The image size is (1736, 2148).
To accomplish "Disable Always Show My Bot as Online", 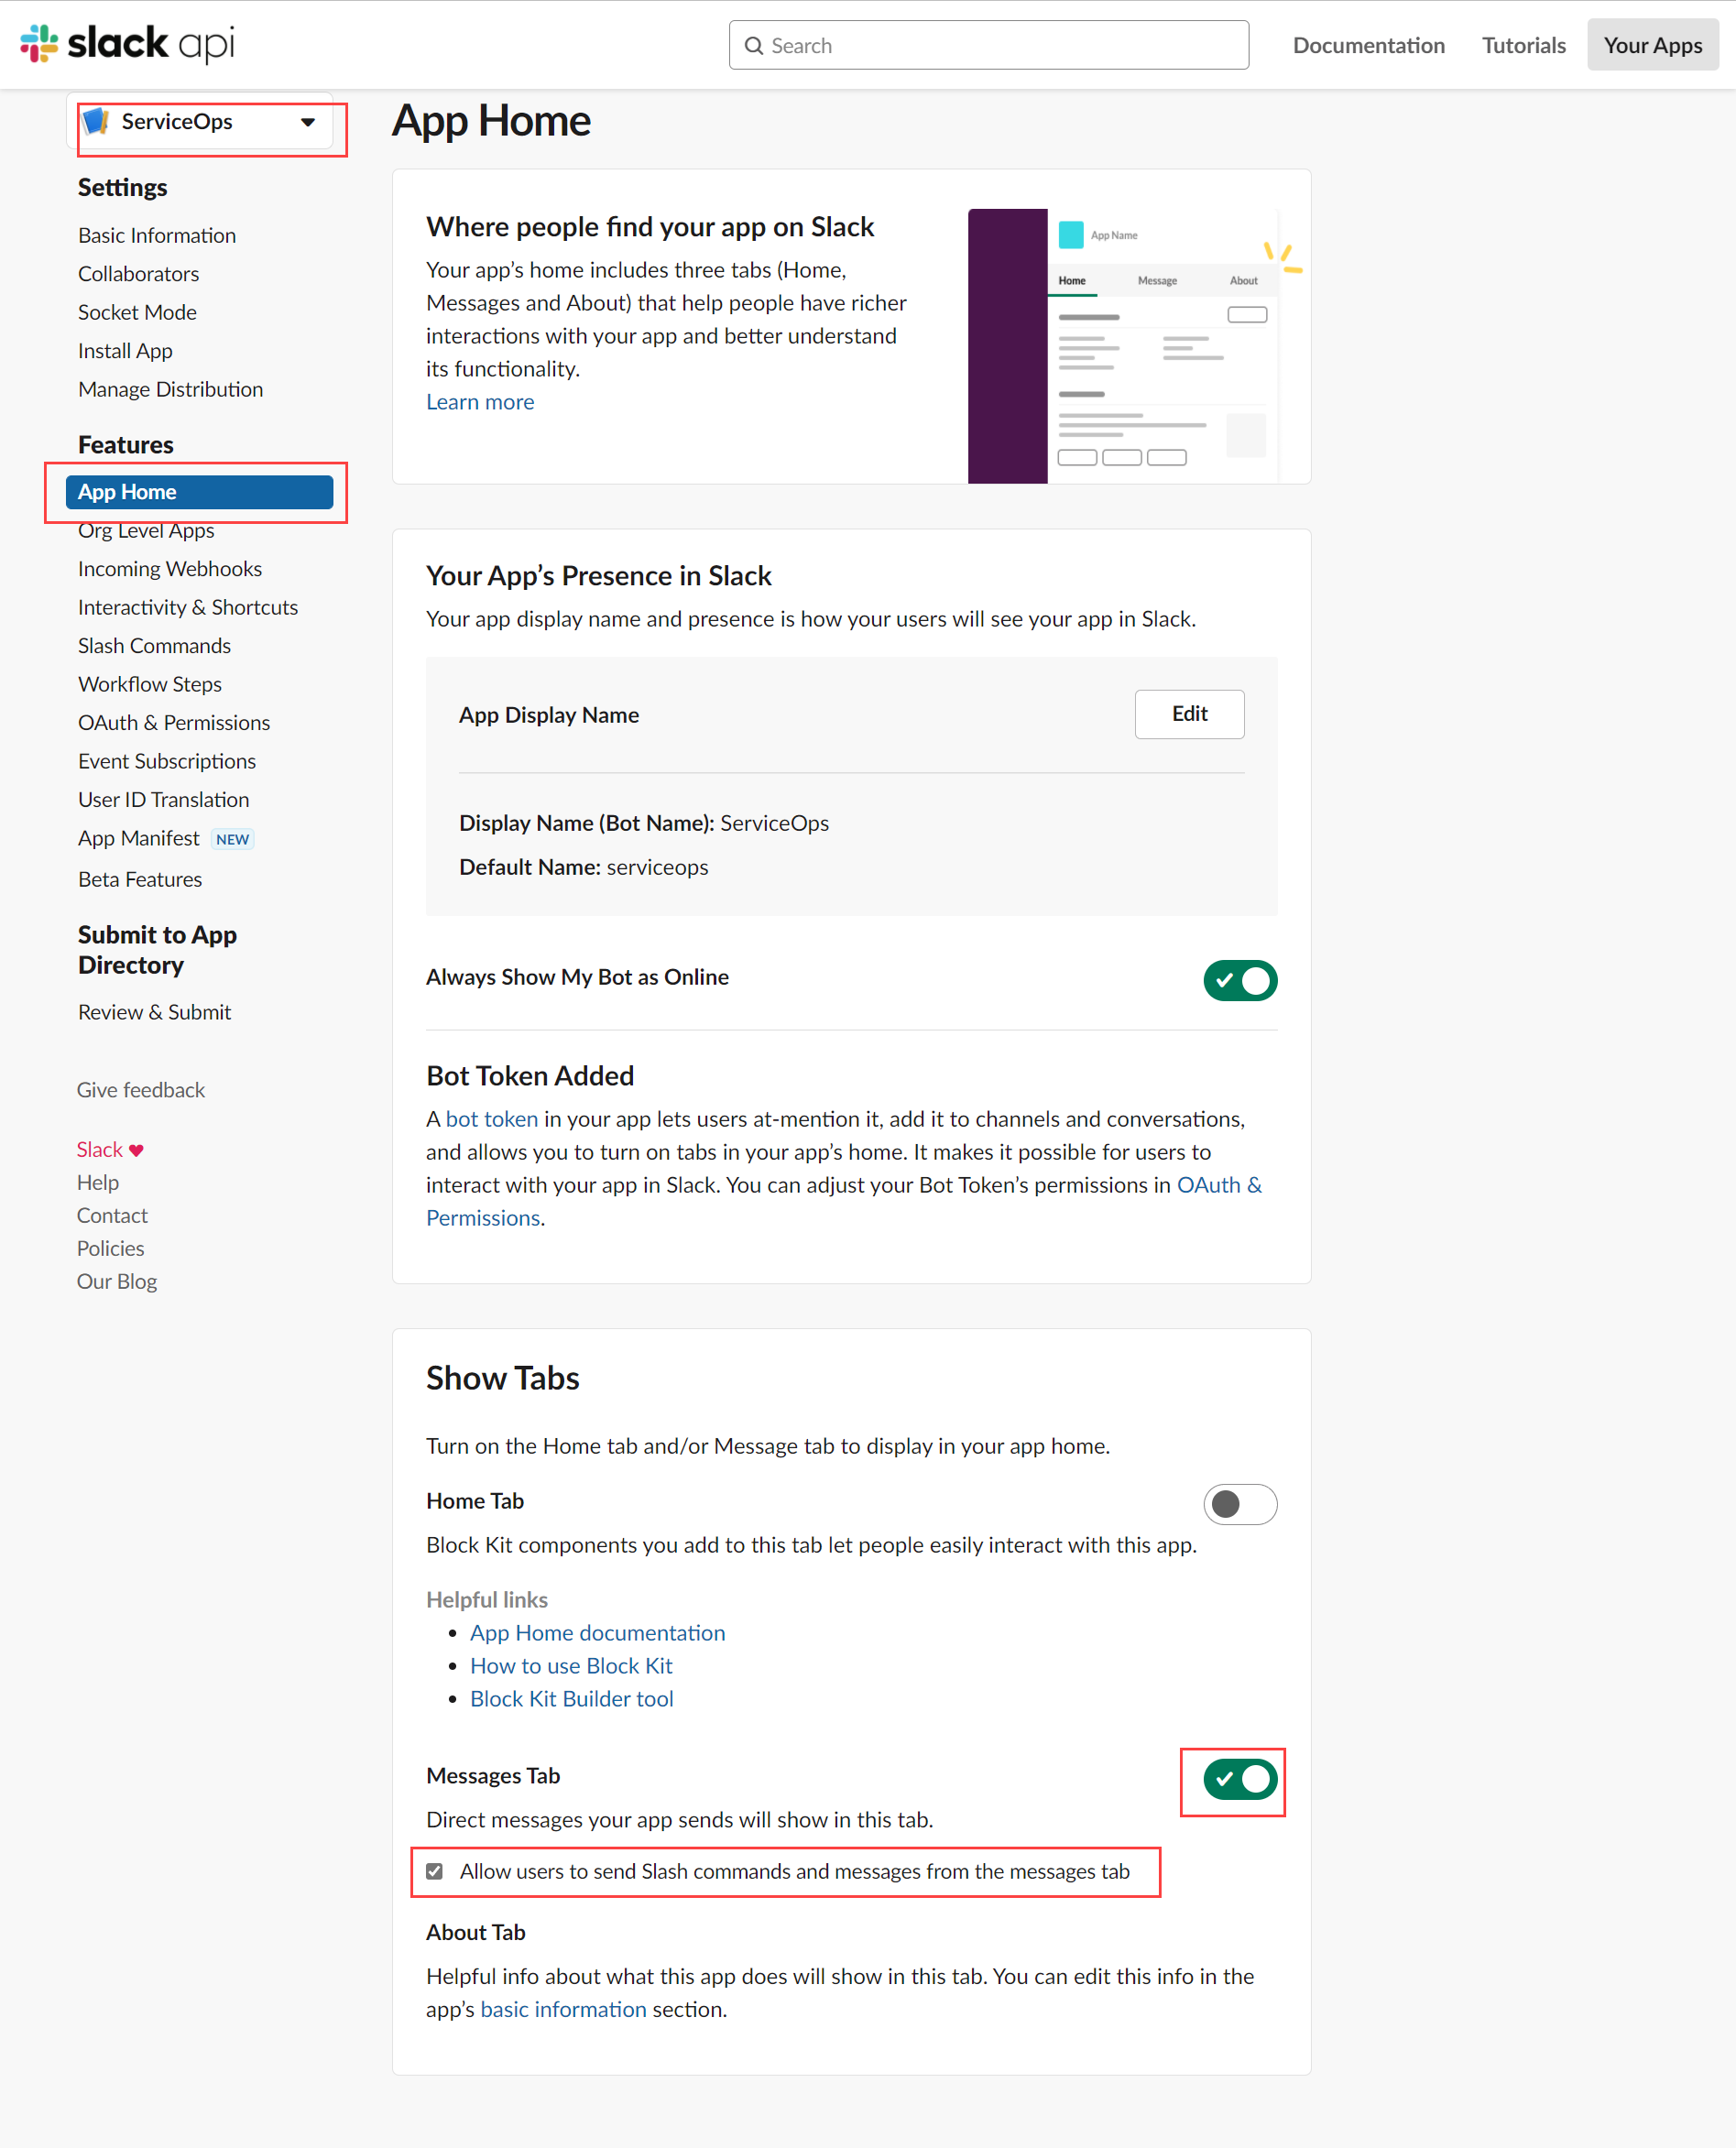I will (1239, 980).
